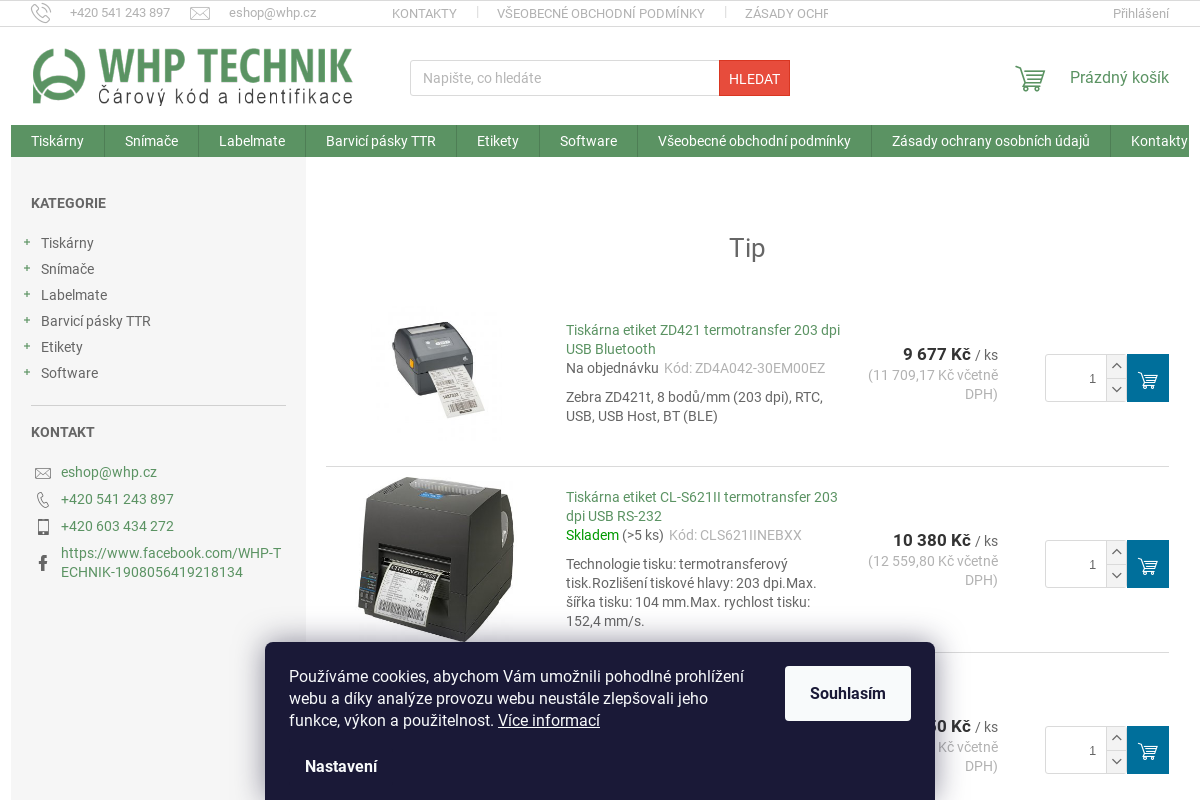The height and width of the screenshot is (800, 1200).
Task: Open the Labelmate menu in the green navigation bar
Action: [x=252, y=141]
